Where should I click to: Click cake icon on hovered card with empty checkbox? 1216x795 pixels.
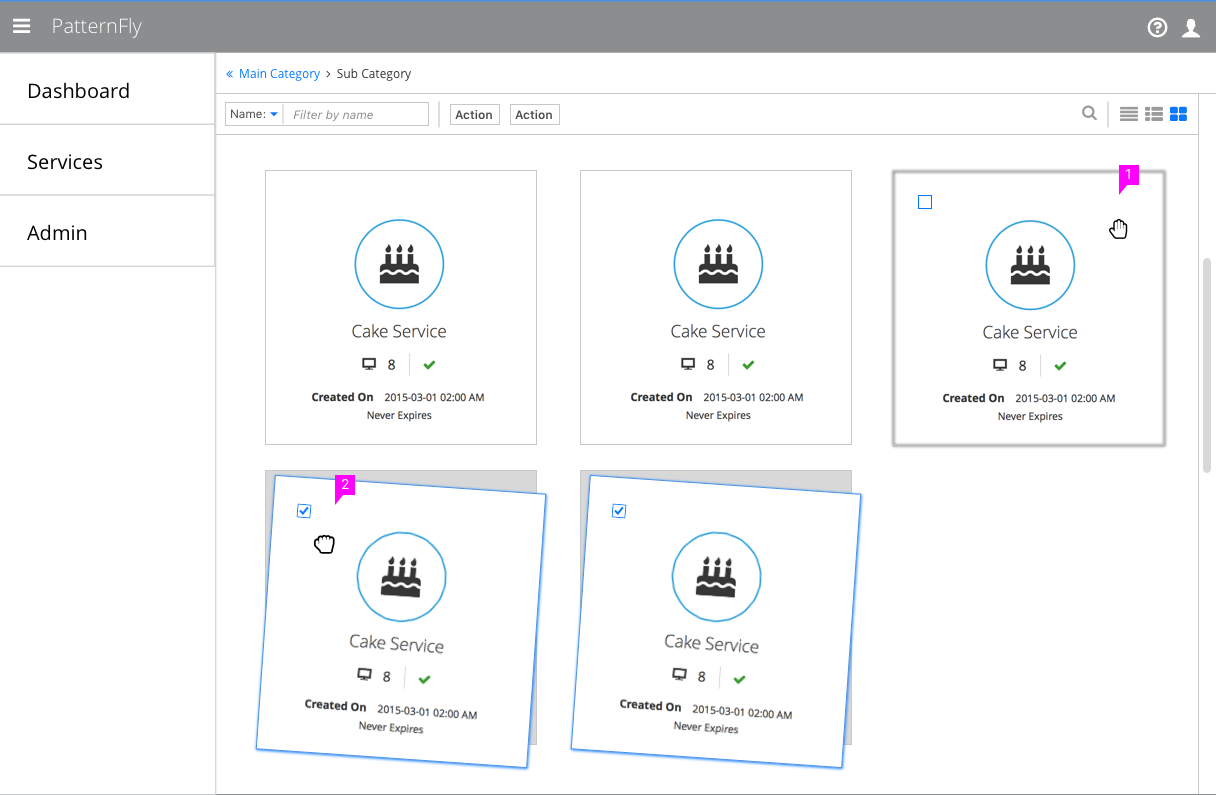tap(1030, 266)
